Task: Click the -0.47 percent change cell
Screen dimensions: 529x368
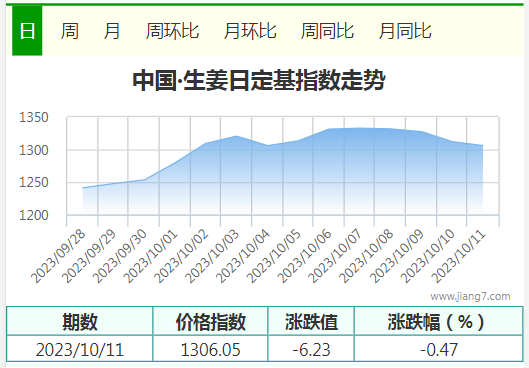Action: coord(439,349)
